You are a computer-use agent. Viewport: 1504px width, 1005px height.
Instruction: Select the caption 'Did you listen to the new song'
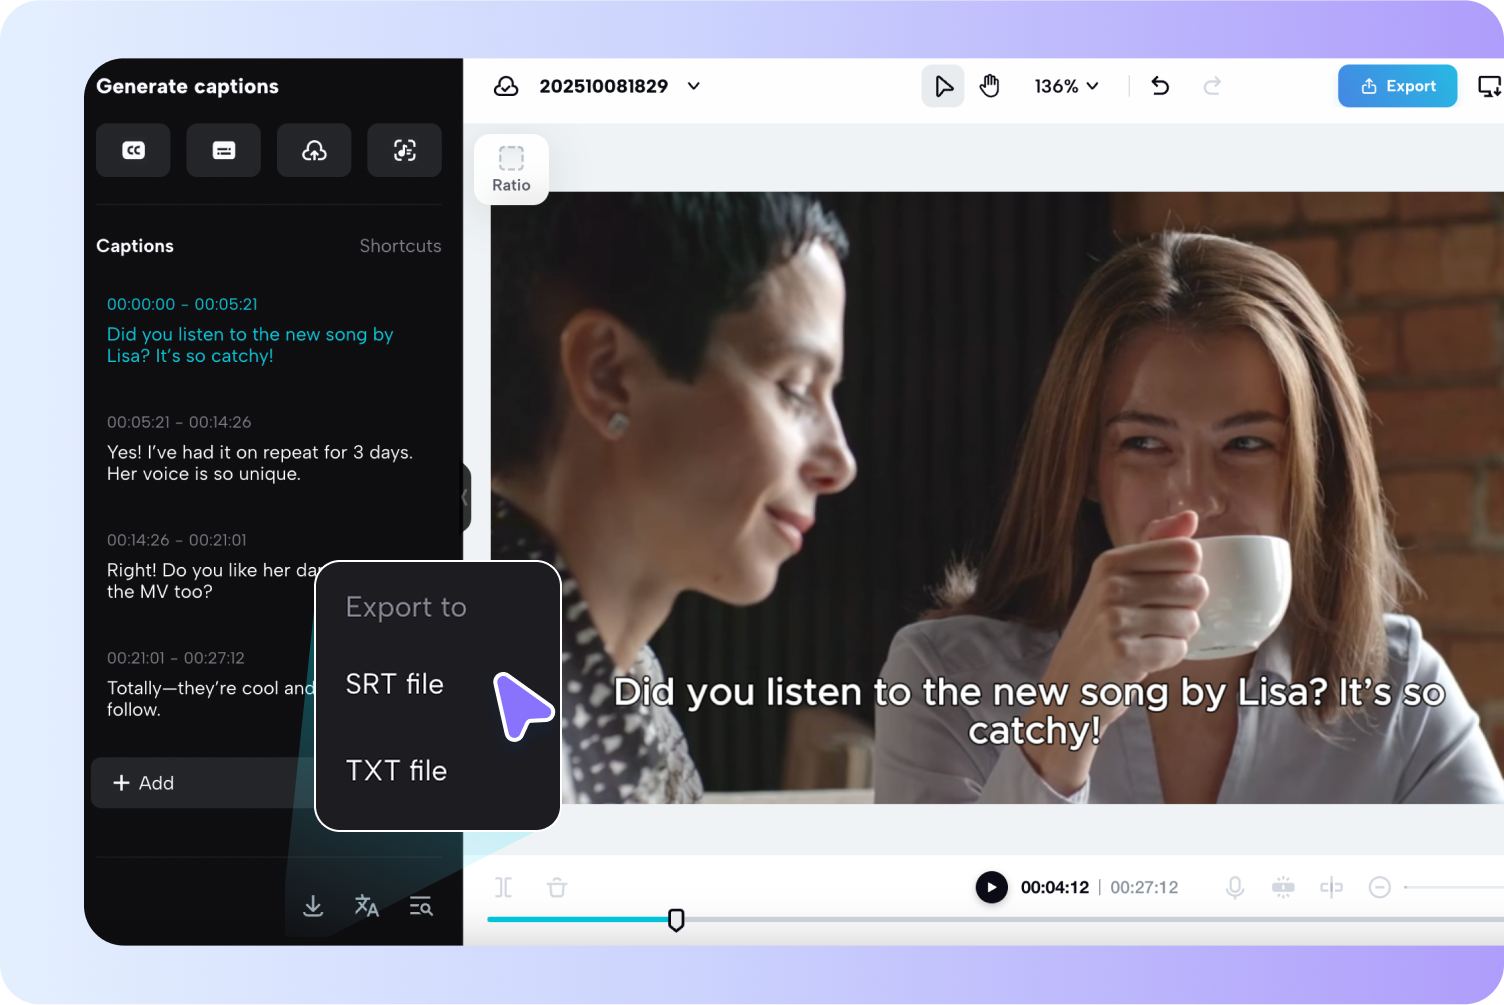[x=250, y=345]
